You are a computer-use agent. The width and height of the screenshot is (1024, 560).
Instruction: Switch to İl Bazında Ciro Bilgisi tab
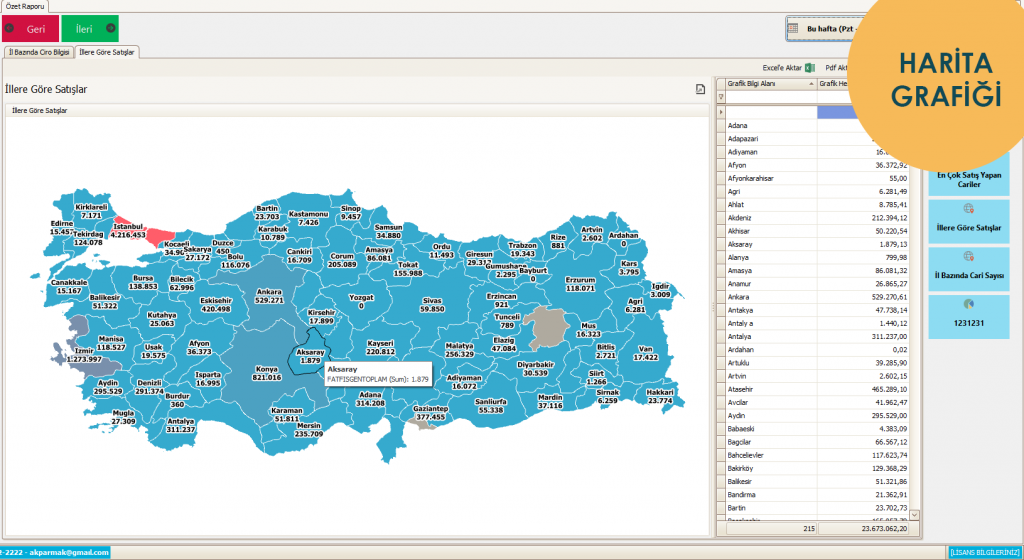click(39, 52)
